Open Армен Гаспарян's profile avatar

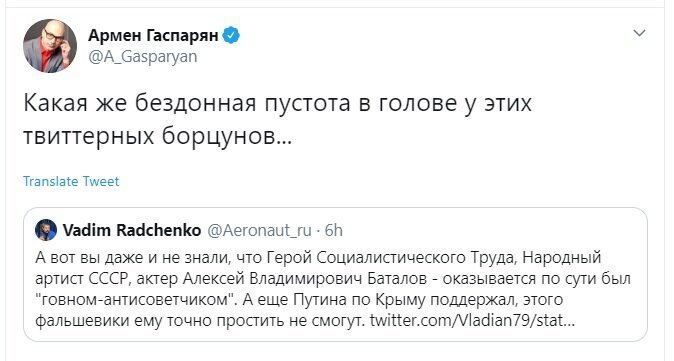pyautogui.click(x=50, y=46)
